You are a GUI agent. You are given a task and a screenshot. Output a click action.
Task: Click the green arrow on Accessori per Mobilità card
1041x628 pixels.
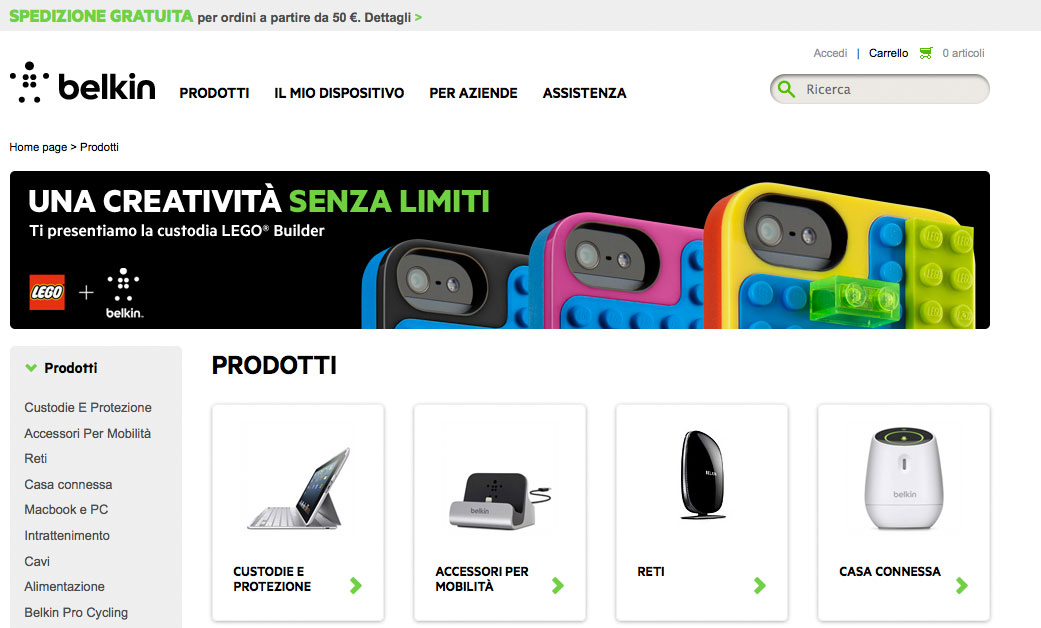click(558, 586)
